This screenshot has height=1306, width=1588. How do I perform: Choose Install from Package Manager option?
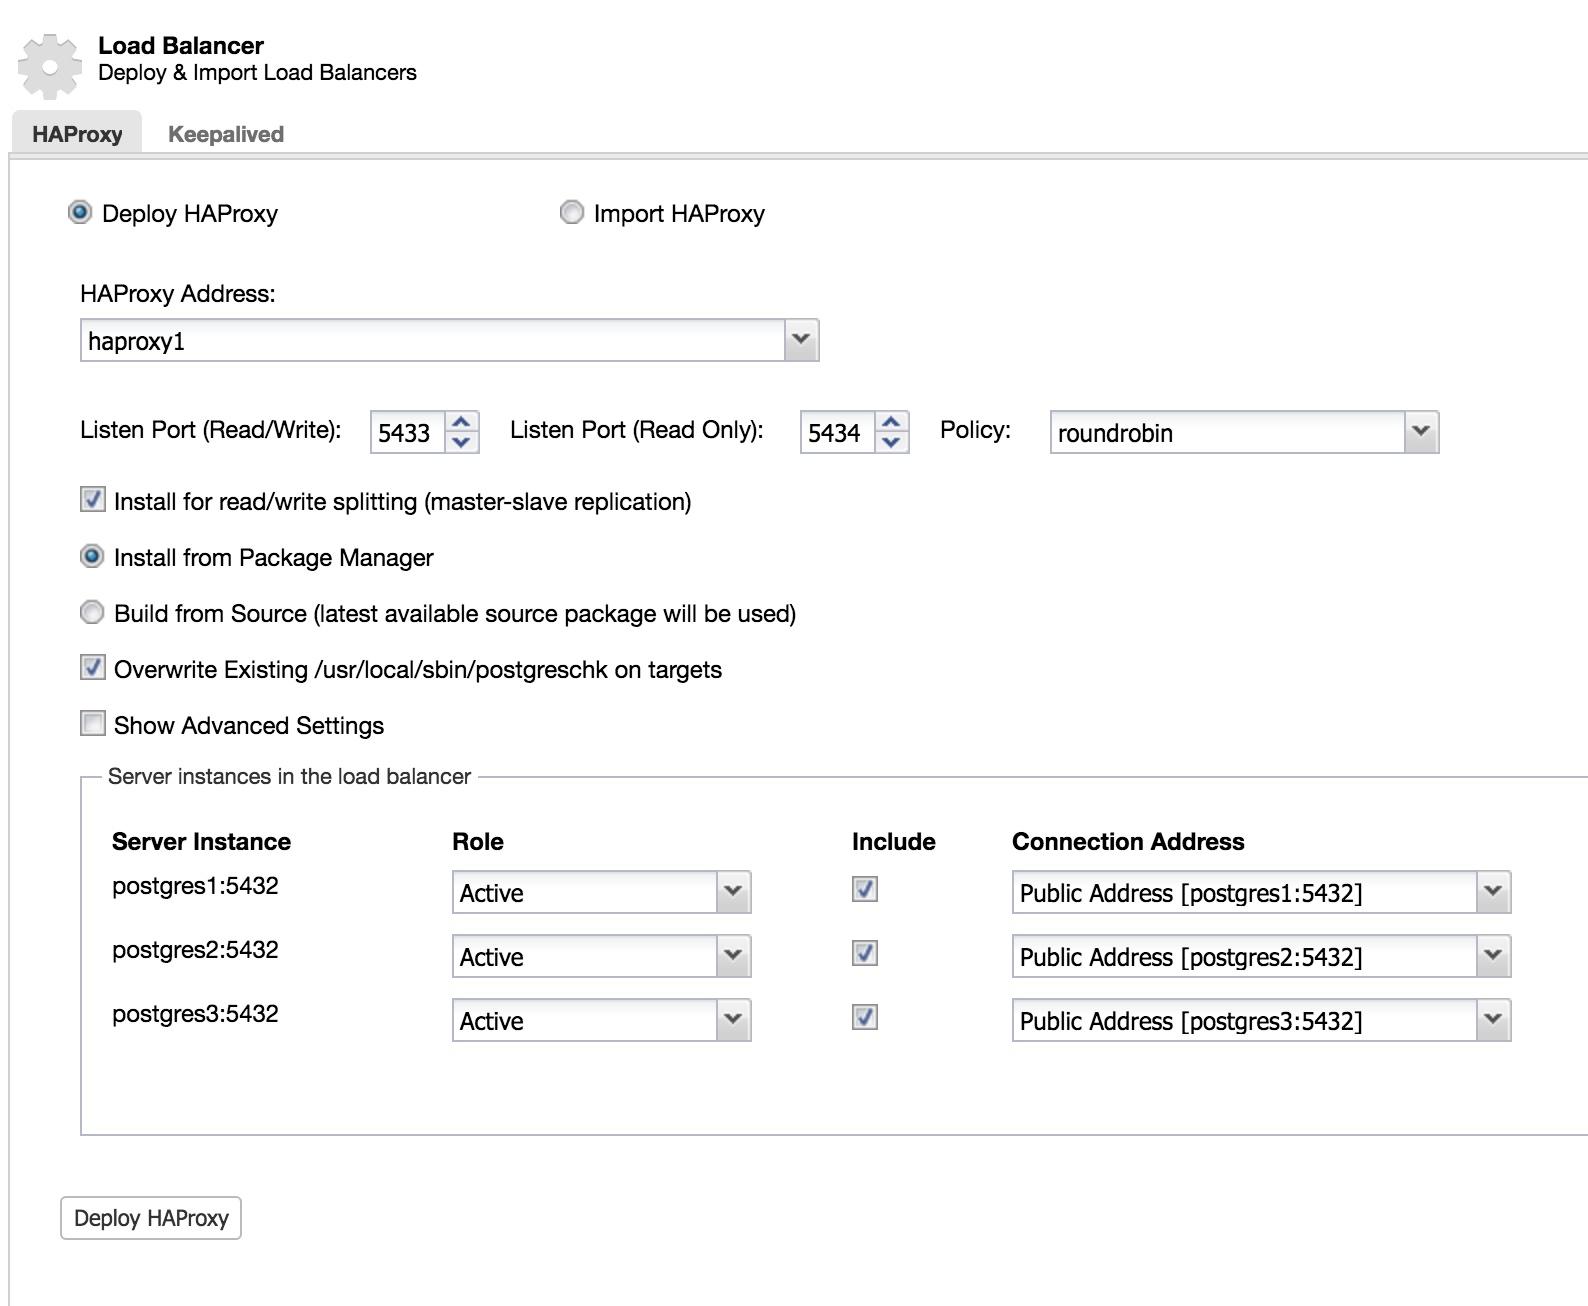tap(92, 556)
